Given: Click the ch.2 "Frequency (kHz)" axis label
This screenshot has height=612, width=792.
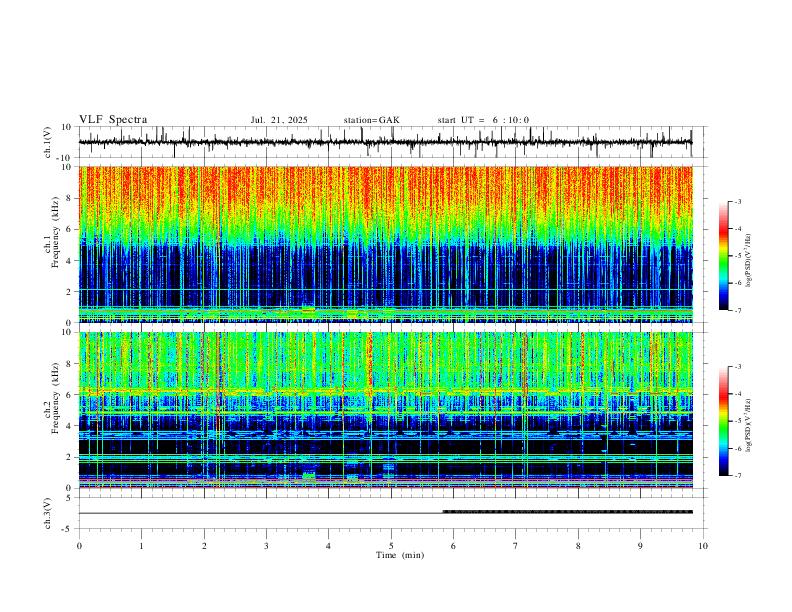Looking at the screenshot, I should tap(55, 398).
